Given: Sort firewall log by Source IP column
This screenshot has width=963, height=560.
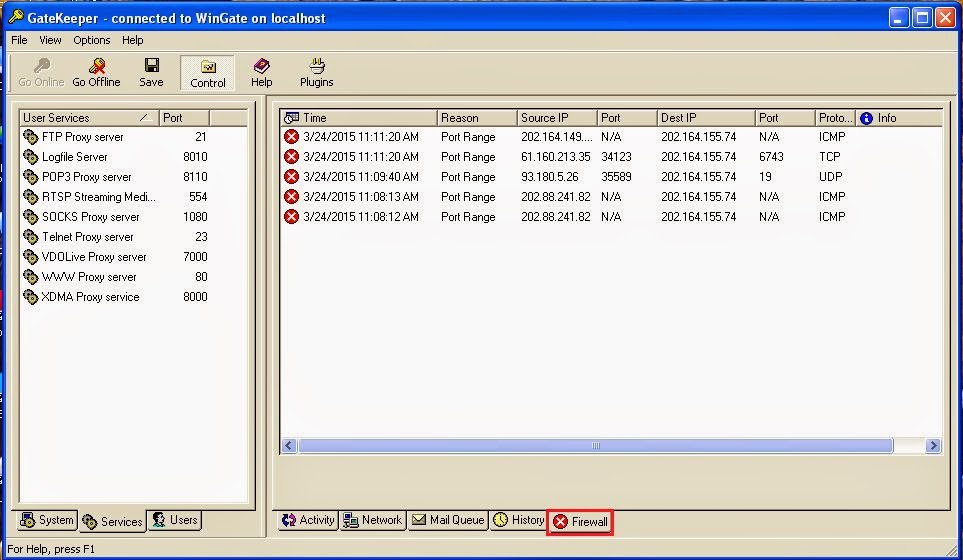Looking at the screenshot, I should coord(557,118).
